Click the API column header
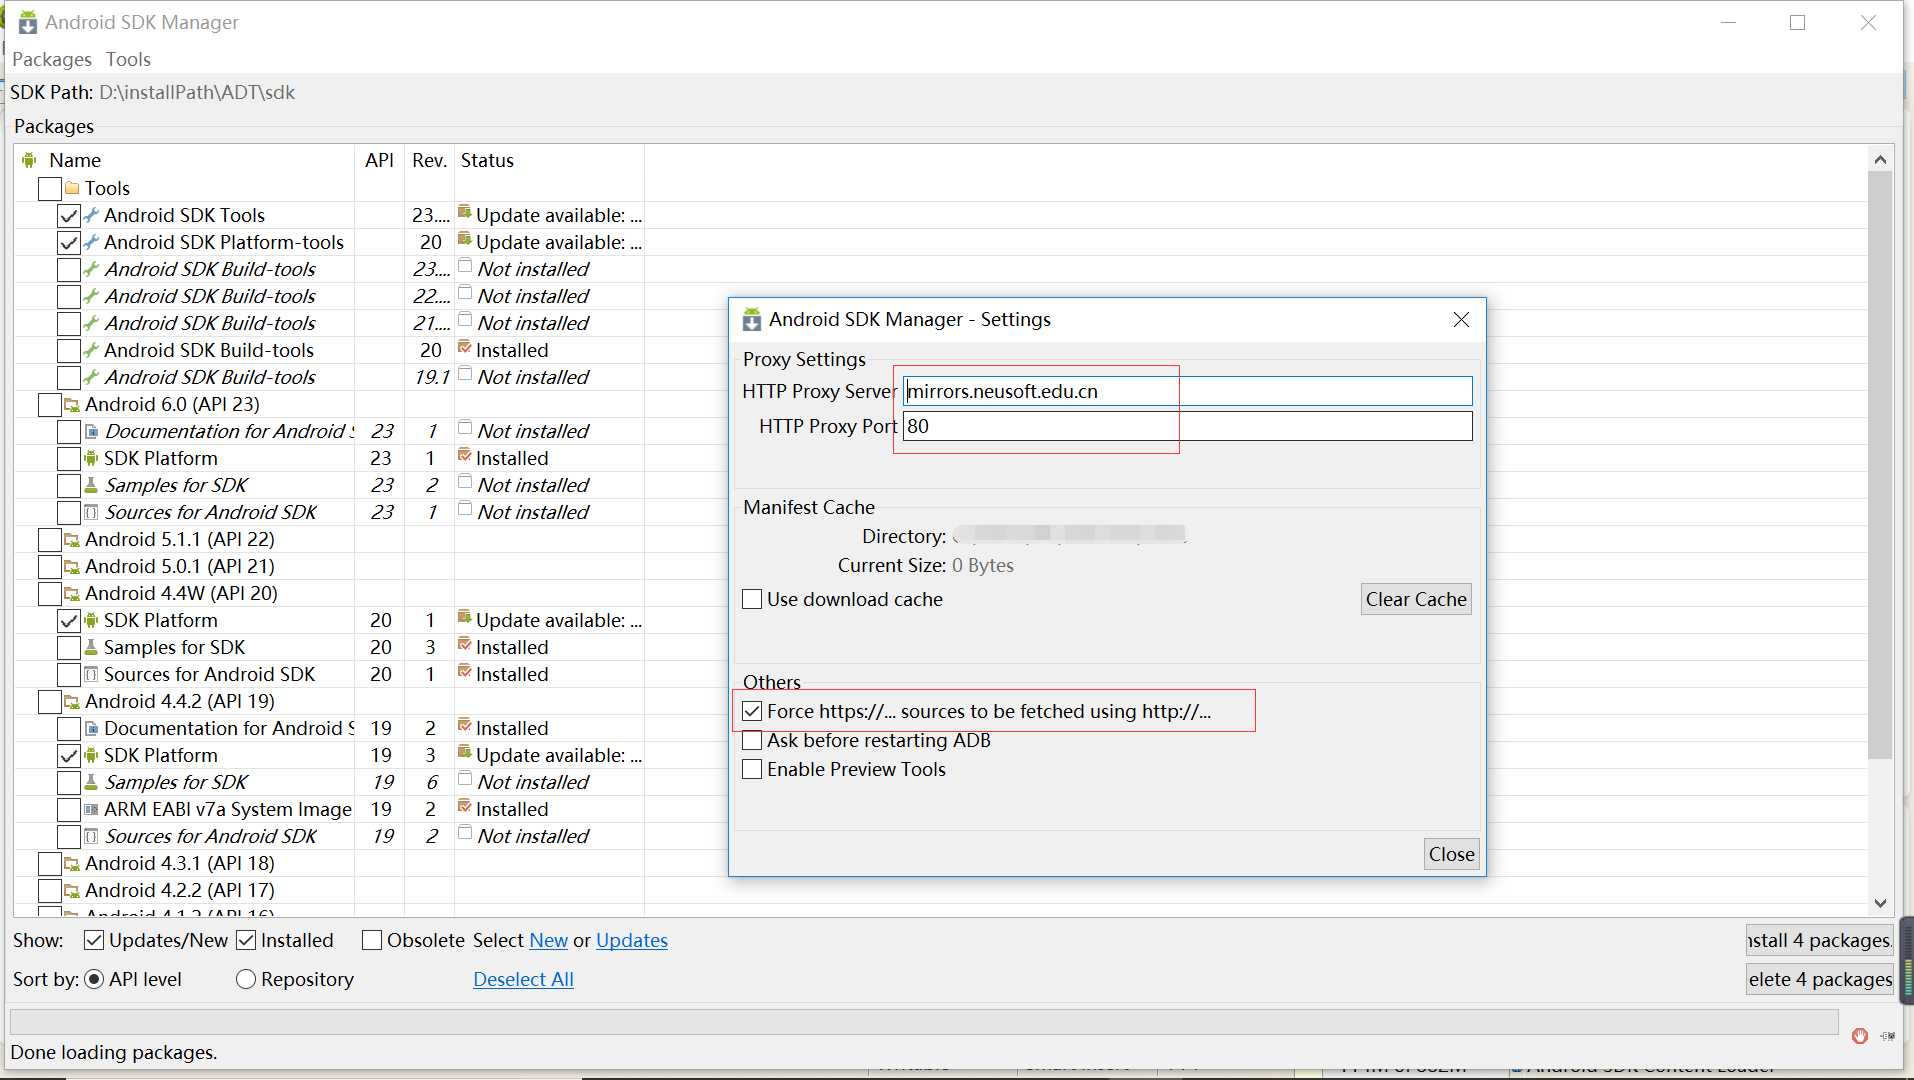1914x1080 pixels. coord(379,160)
